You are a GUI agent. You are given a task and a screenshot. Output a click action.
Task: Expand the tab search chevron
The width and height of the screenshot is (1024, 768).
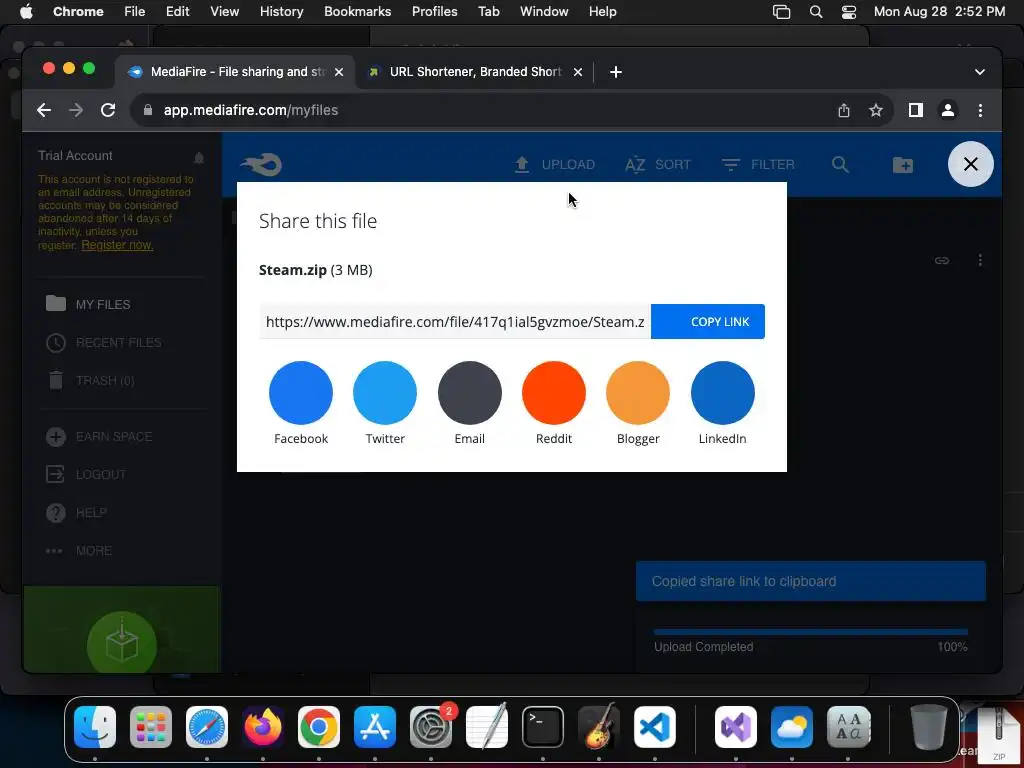point(980,72)
